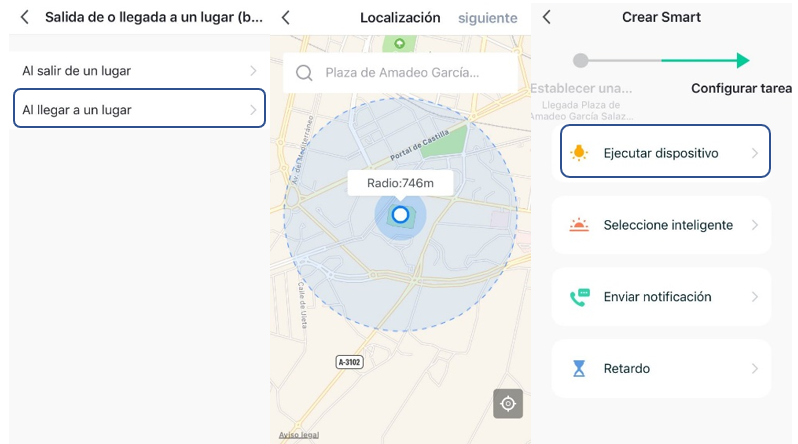The height and width of the screenshot is (444, 798).
Task: Click the Plaza de Amadeo García search field
Action: click(402, 73)
